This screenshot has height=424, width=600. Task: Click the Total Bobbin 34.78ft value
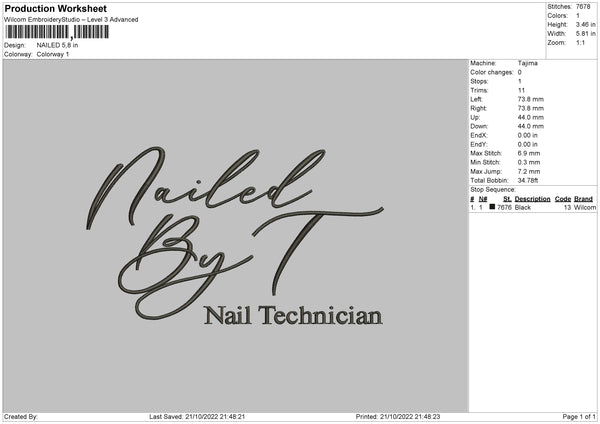pyautogui.click(x=528, y=181)
